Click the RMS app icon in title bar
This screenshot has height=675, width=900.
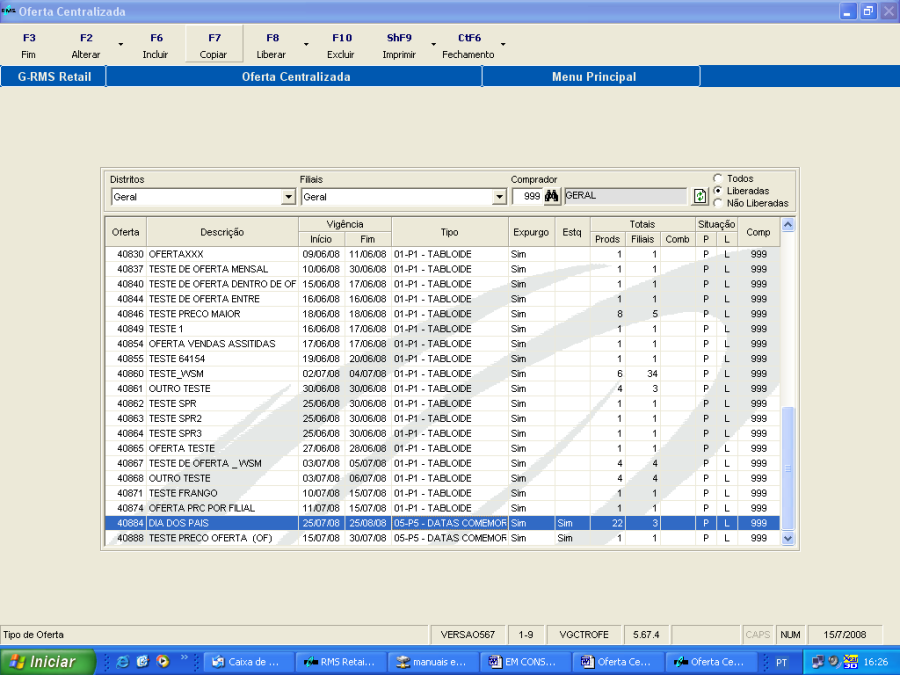click(8, 11)
